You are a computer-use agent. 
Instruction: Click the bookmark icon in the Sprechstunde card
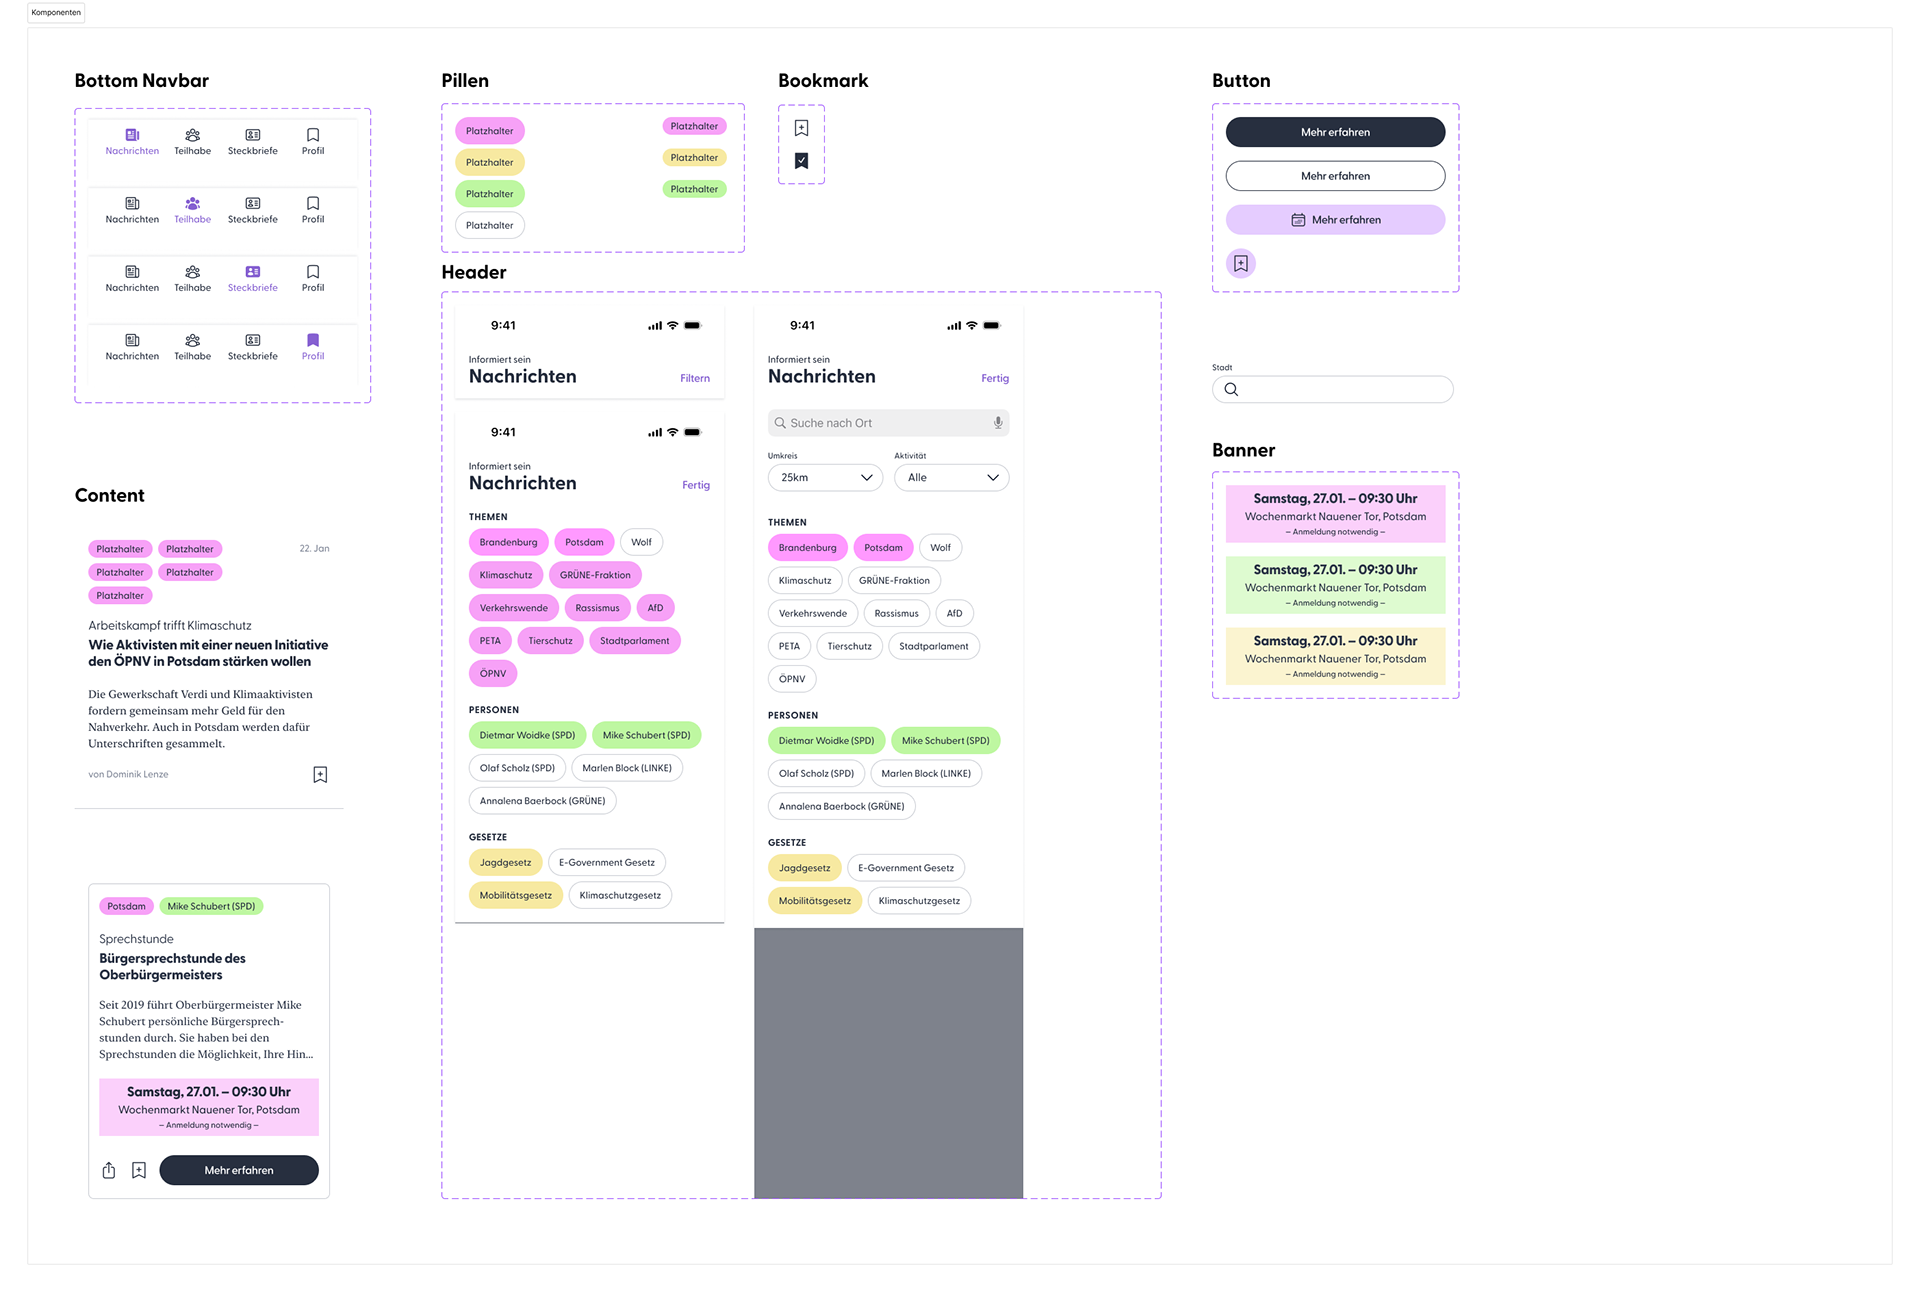coord(139,1170)
